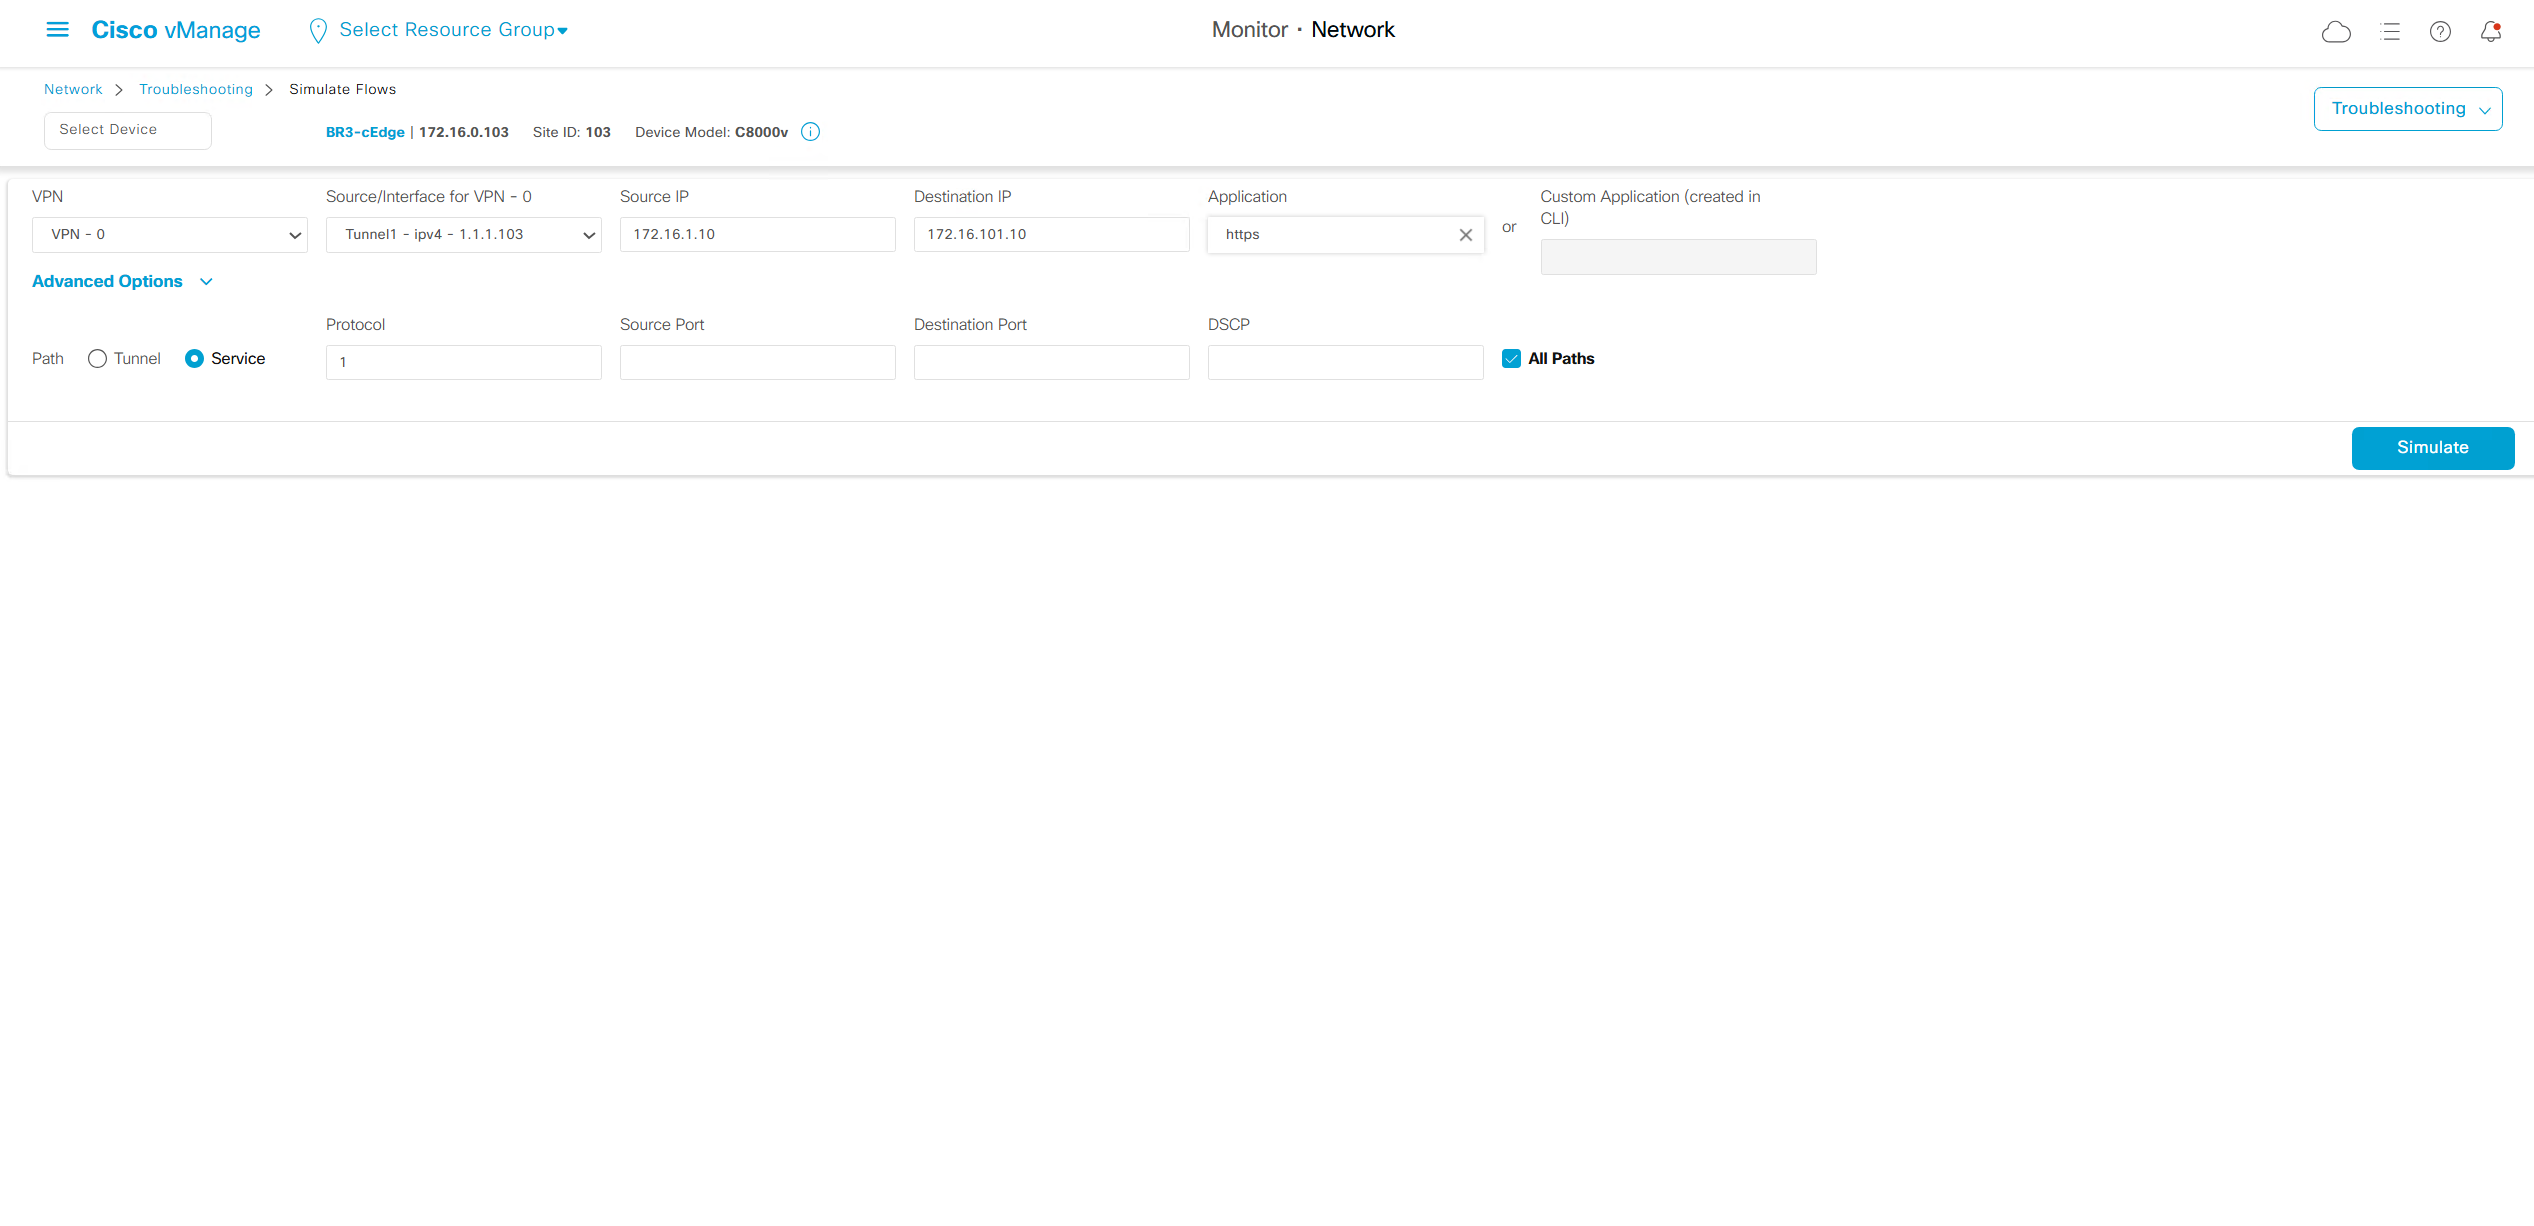The height and width of the screenshot is (1226, 2534).
Task: Click the Destination Port input field
Action: tap(1051, 362)
